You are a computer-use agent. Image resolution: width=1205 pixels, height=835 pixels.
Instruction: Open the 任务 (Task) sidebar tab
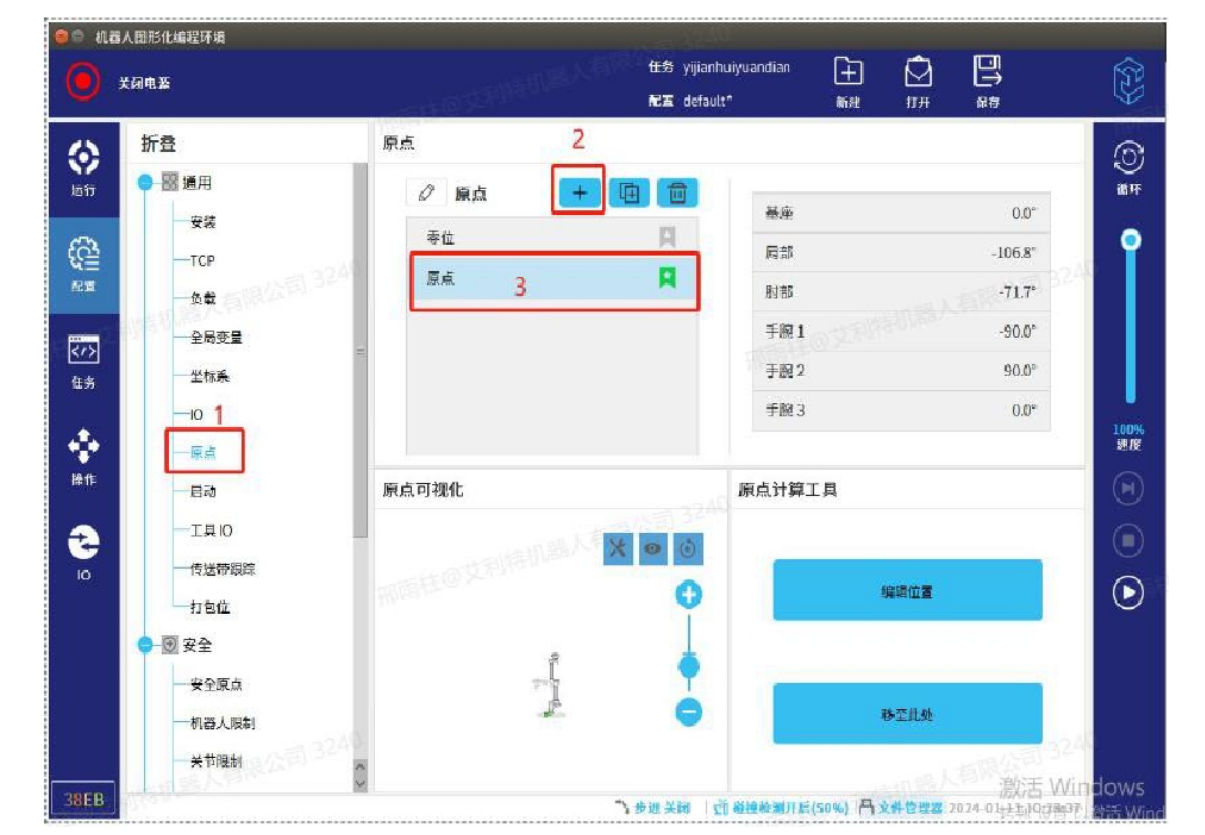pyautogui.click(x=83, y=362)
